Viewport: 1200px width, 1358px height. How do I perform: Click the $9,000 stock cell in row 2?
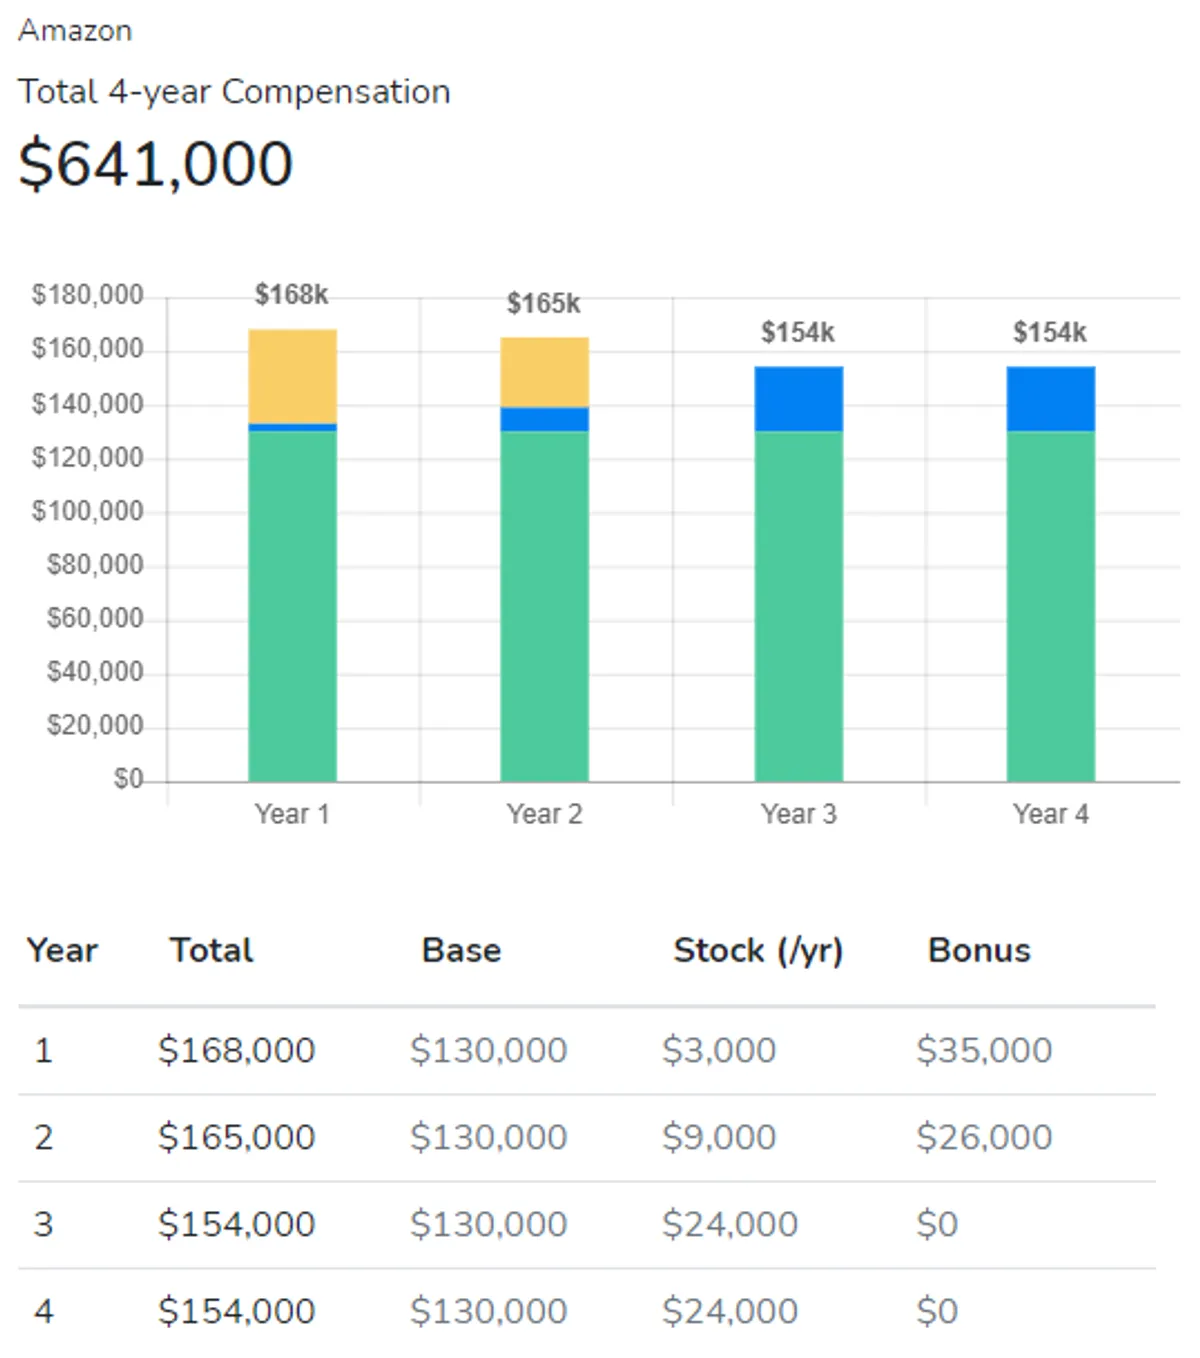tap(719, 1137)
